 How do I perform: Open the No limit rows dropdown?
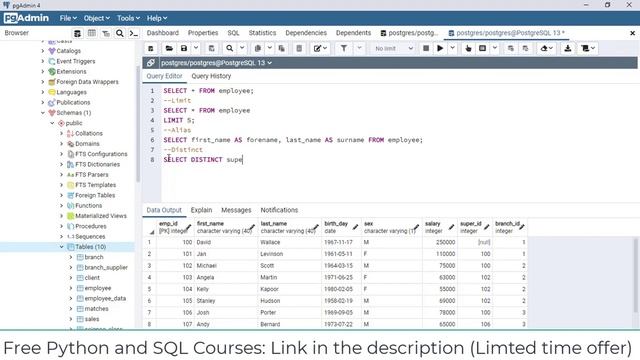[394, 48]
